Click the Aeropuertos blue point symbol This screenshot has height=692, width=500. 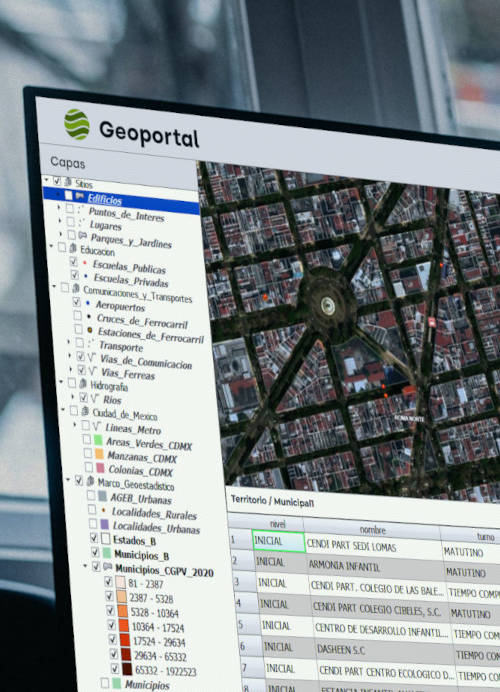[x=88, y=303]
